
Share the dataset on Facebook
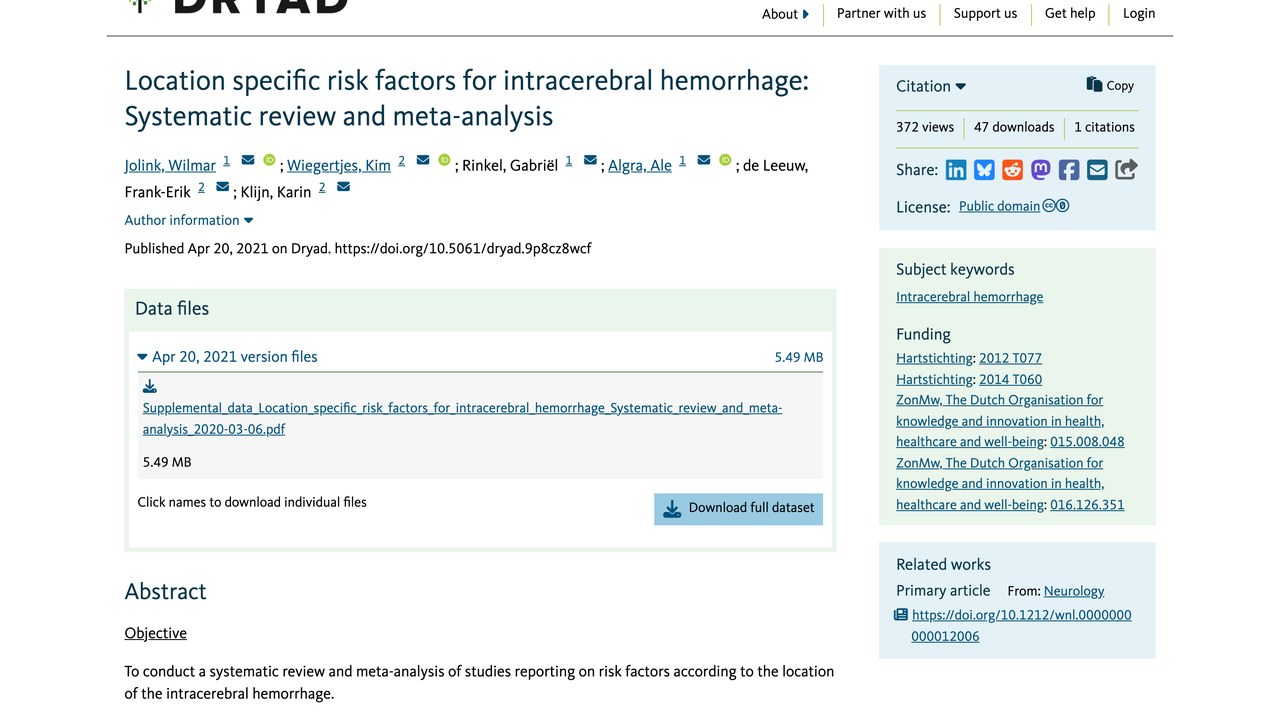pyautogui.click(x=1069, y=170)
